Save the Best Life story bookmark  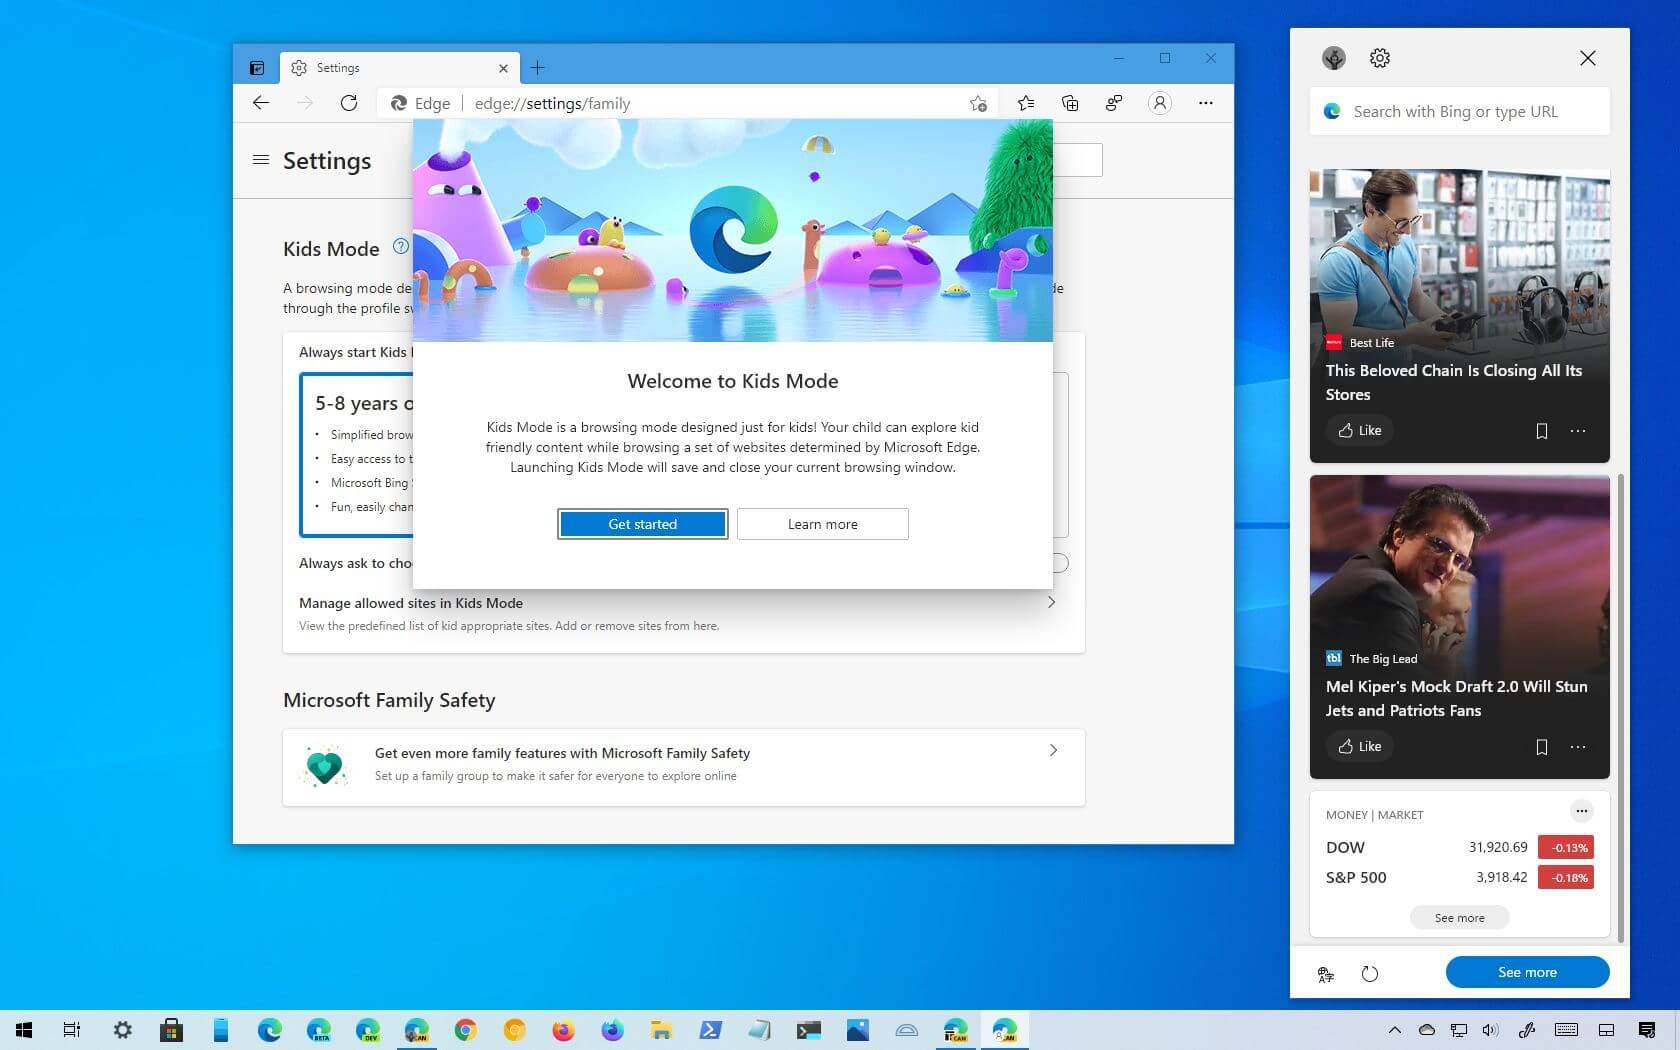coord(1542,431)
